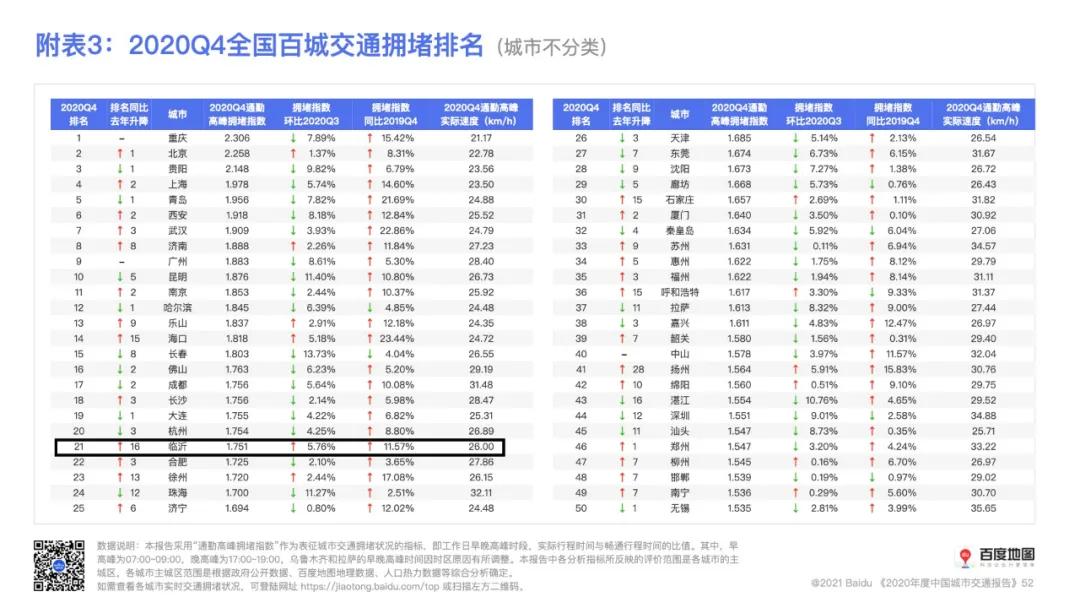The height and width of the screenshot is (608, 1080).
Task: Click the congestion index value '2.306'
Action: (x=237, y=138)
